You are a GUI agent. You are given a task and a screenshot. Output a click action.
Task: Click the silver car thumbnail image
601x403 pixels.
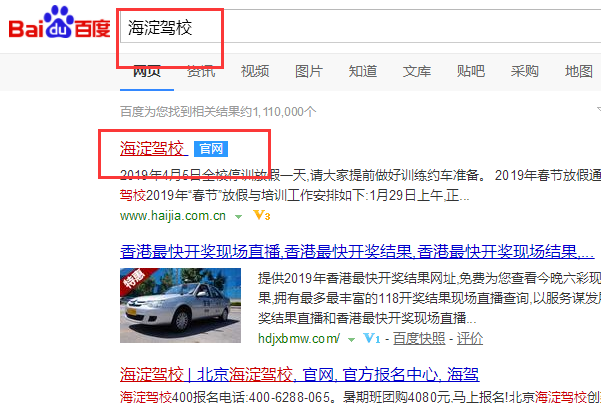pos(181,305)
